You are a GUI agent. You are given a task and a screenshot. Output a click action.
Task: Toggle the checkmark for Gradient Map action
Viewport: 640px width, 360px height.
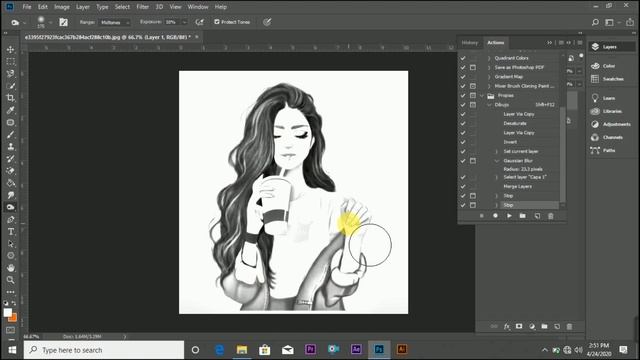463,77
